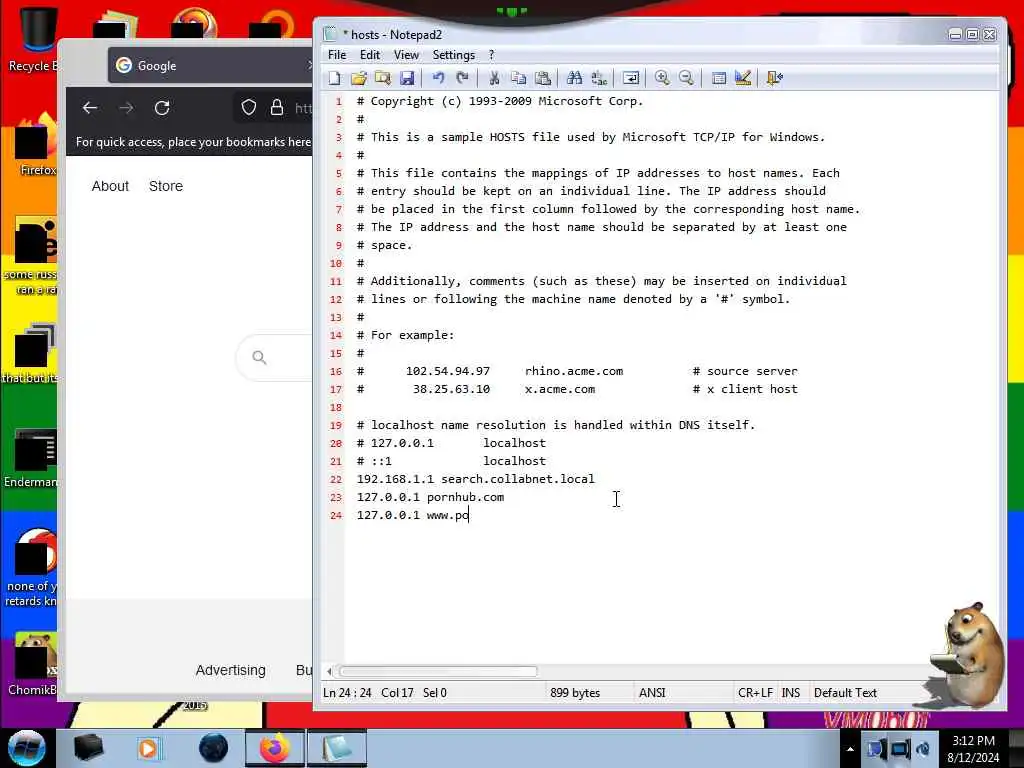1024x768 pixels.
Task: Click the 'Sel 0' status bar entry
Action: 435,693
